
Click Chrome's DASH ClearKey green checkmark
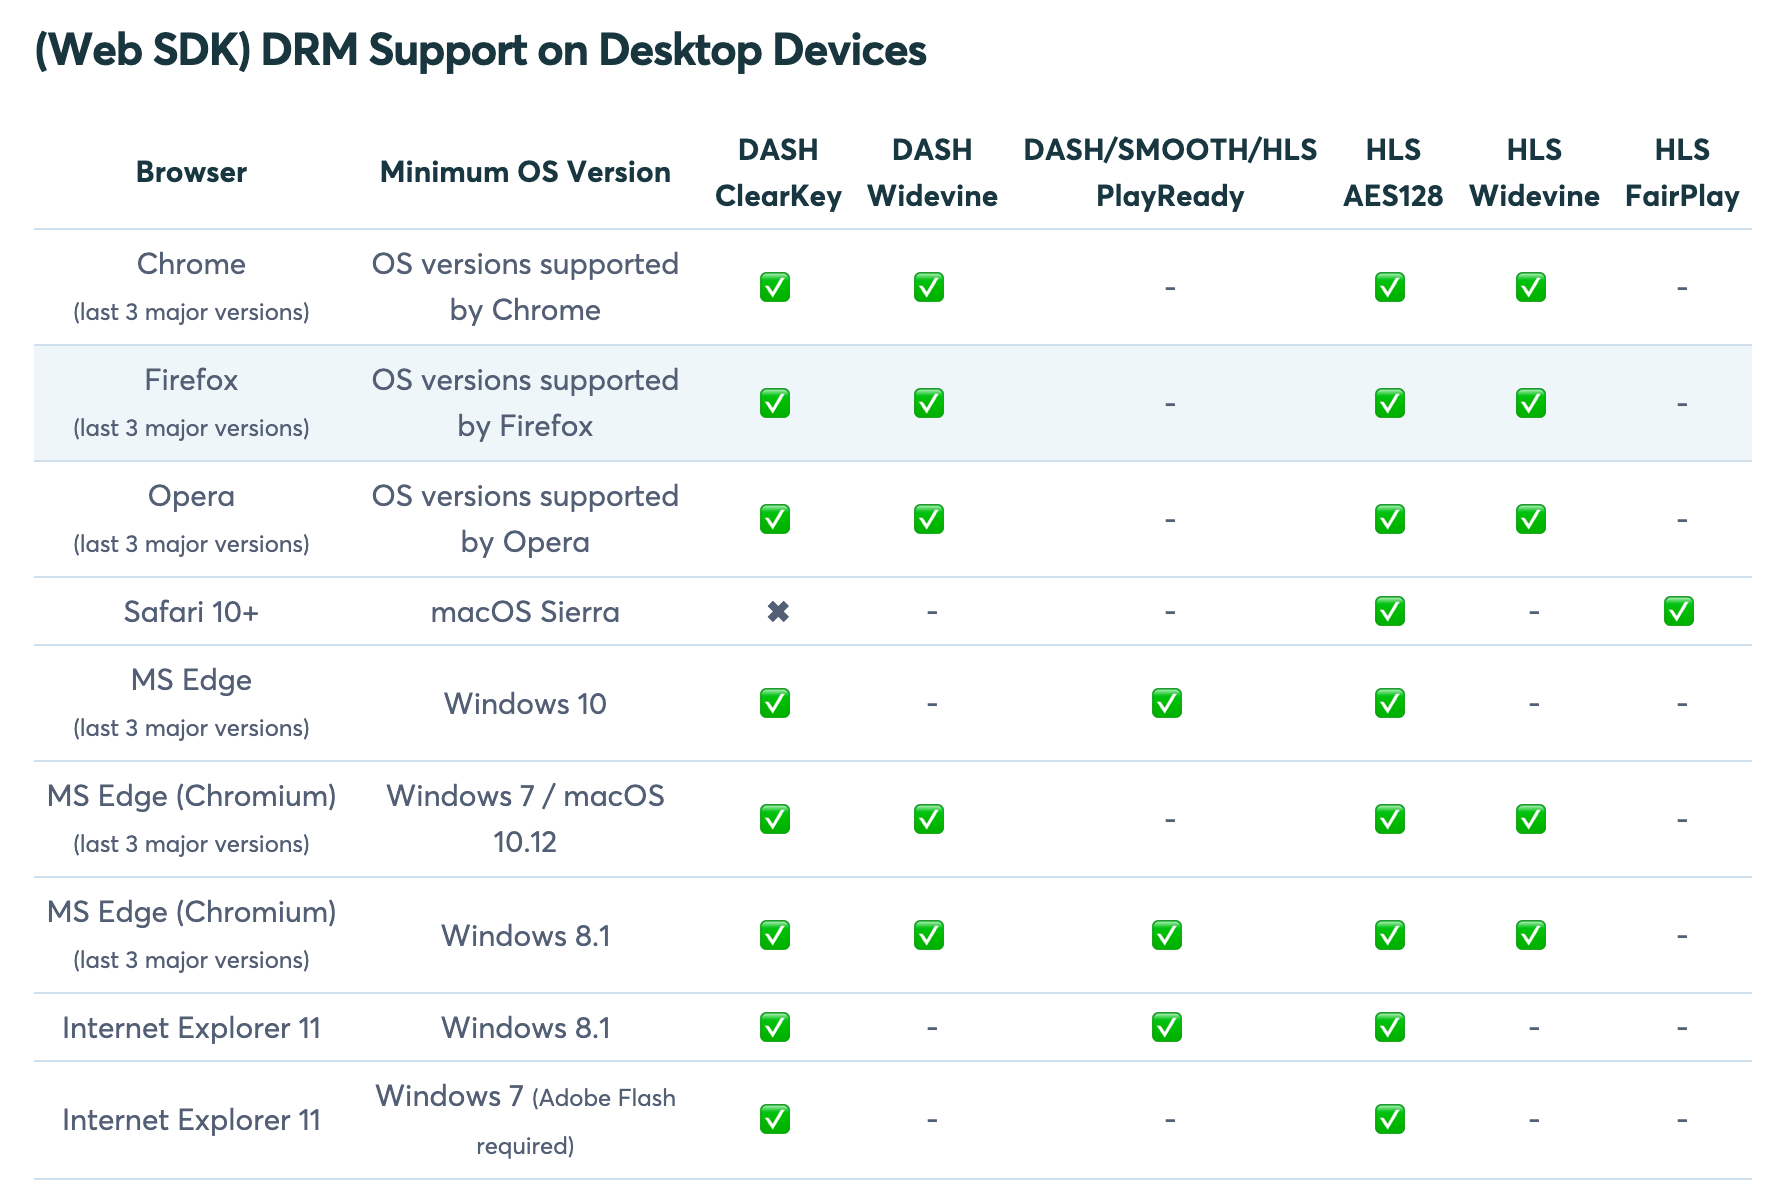(775, 288)
